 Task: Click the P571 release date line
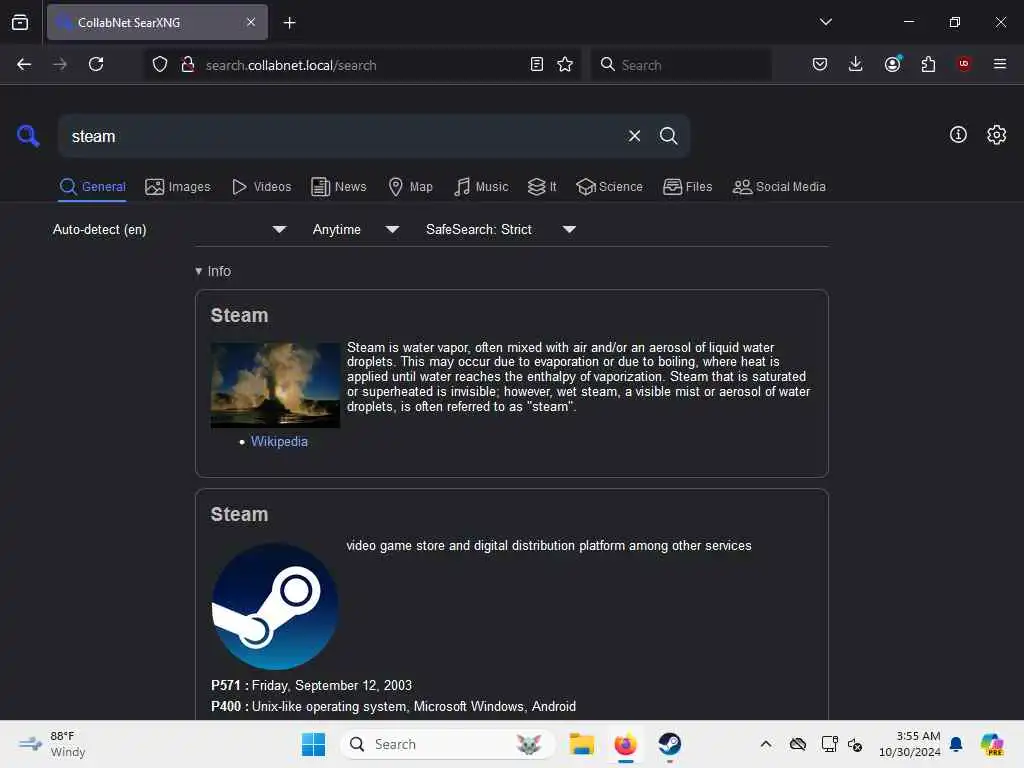coord(312,686)
